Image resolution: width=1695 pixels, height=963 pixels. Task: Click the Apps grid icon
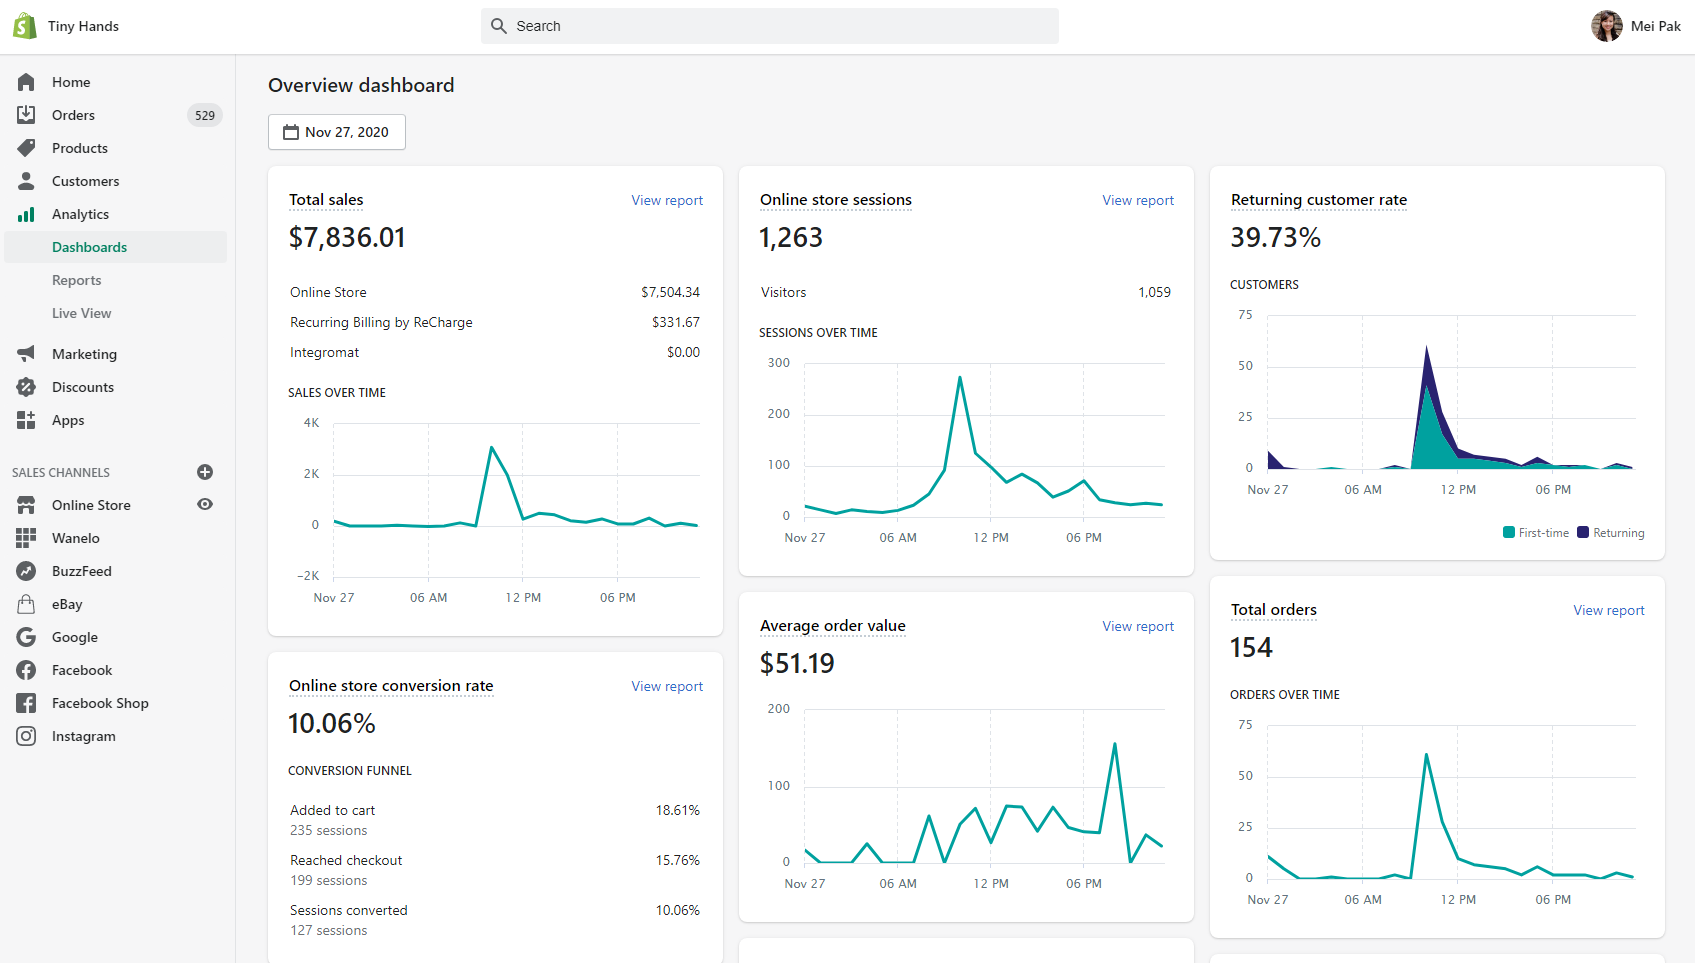tap(26, 420)
